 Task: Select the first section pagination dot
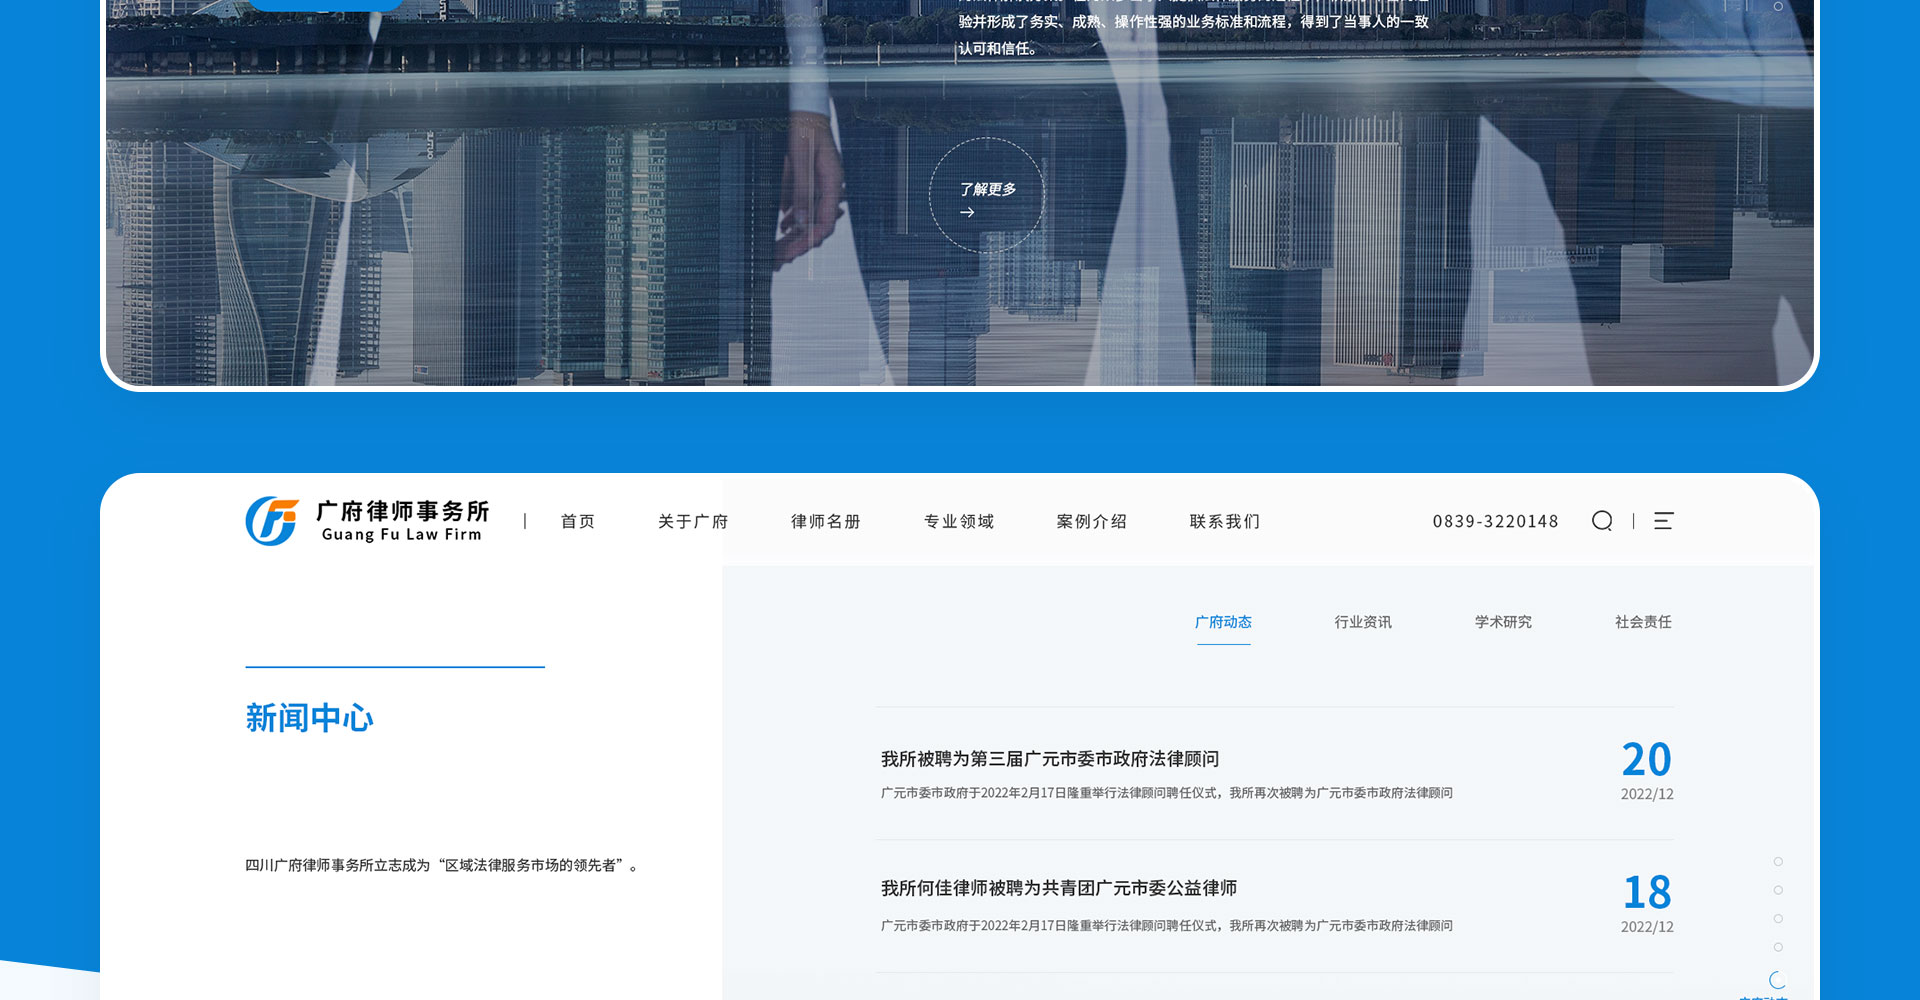1778,862
